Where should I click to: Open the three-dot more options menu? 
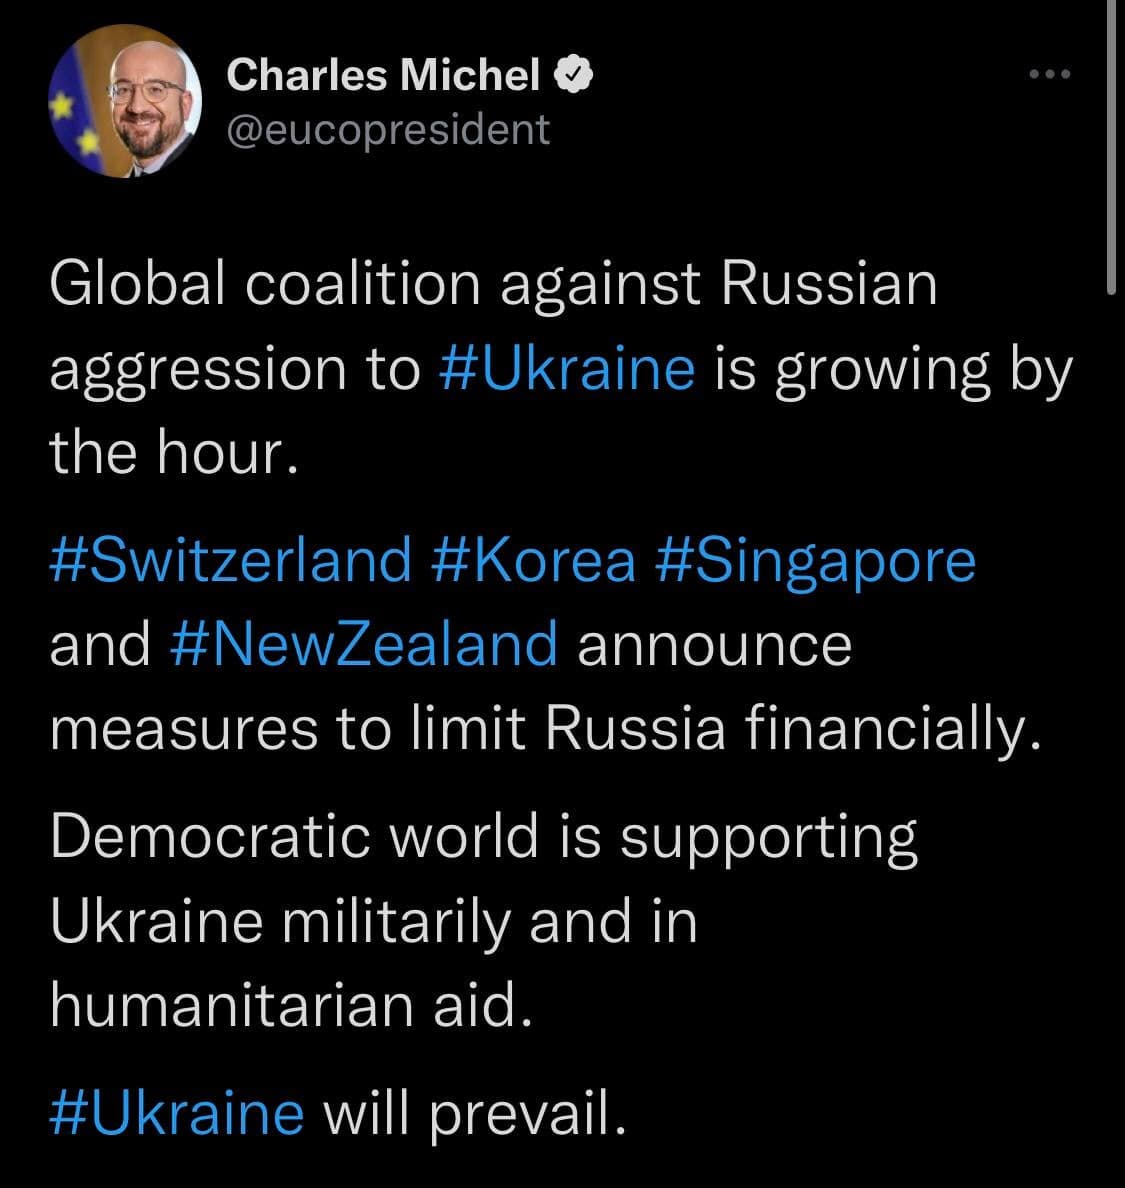(1050, 75)
